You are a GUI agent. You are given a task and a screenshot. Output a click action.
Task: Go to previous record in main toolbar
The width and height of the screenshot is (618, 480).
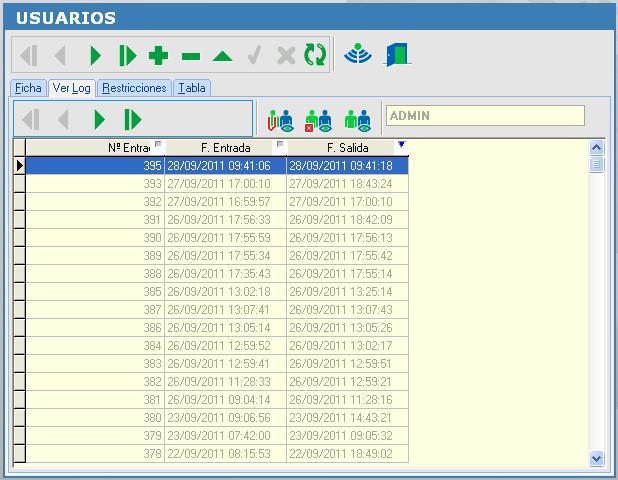coord(60,55)
